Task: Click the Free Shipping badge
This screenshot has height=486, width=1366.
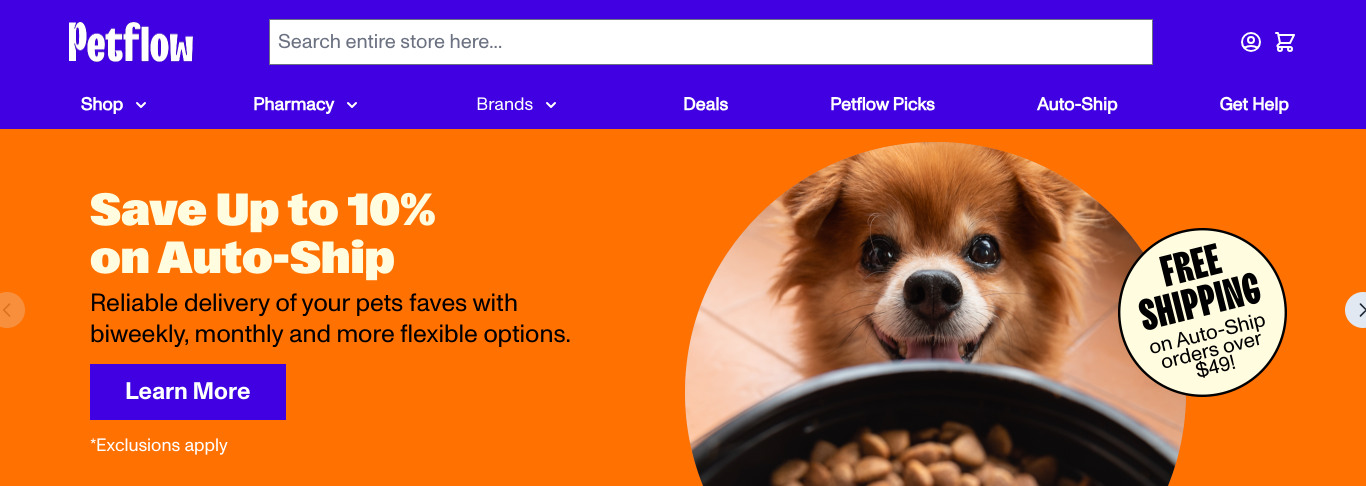Action: pyautogui.click(x=1201, y=312)
